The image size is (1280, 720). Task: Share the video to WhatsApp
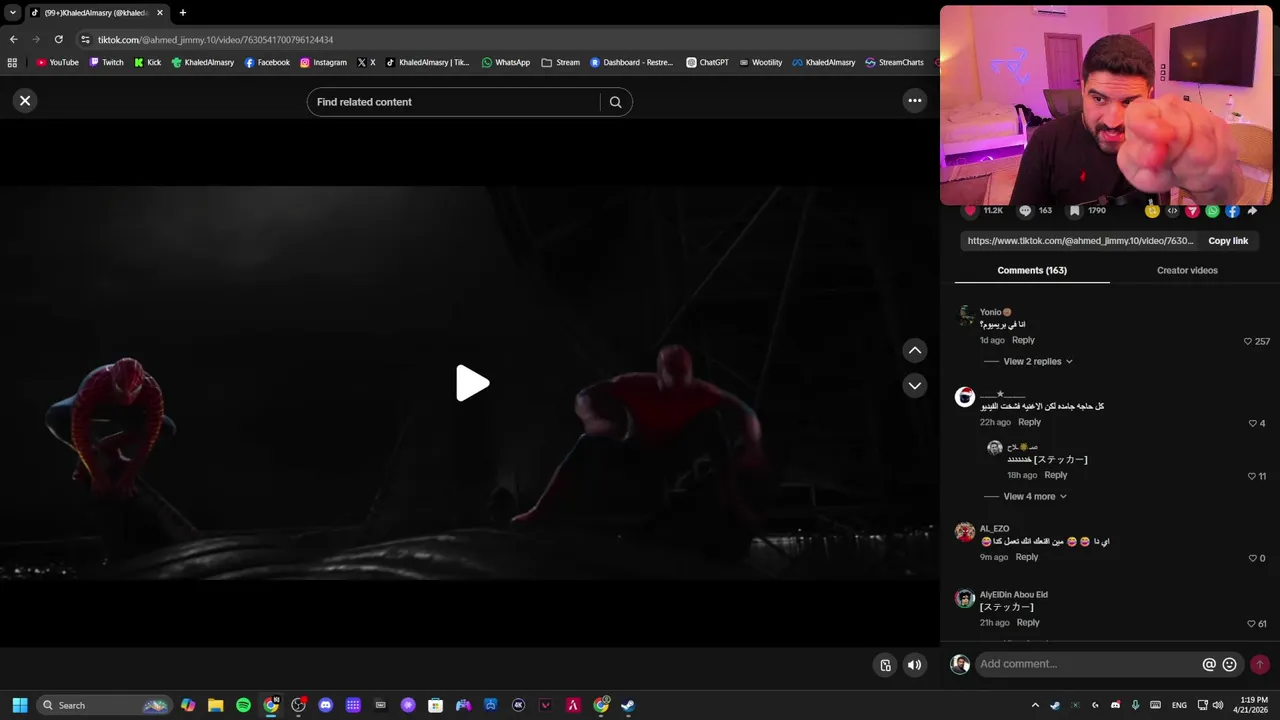(1212, 211)
